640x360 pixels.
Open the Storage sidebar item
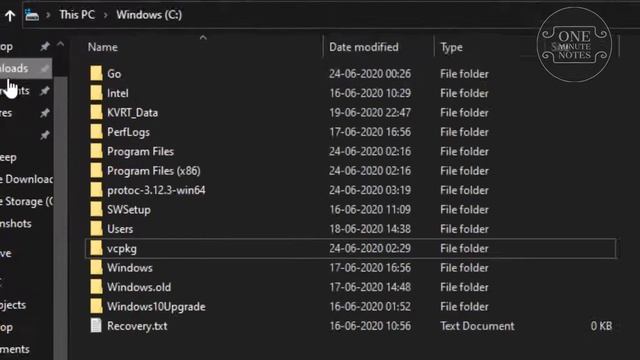pos(27,202)
